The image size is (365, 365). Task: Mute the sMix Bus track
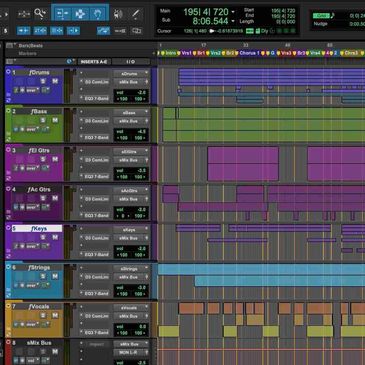click(x=55, y=351)
